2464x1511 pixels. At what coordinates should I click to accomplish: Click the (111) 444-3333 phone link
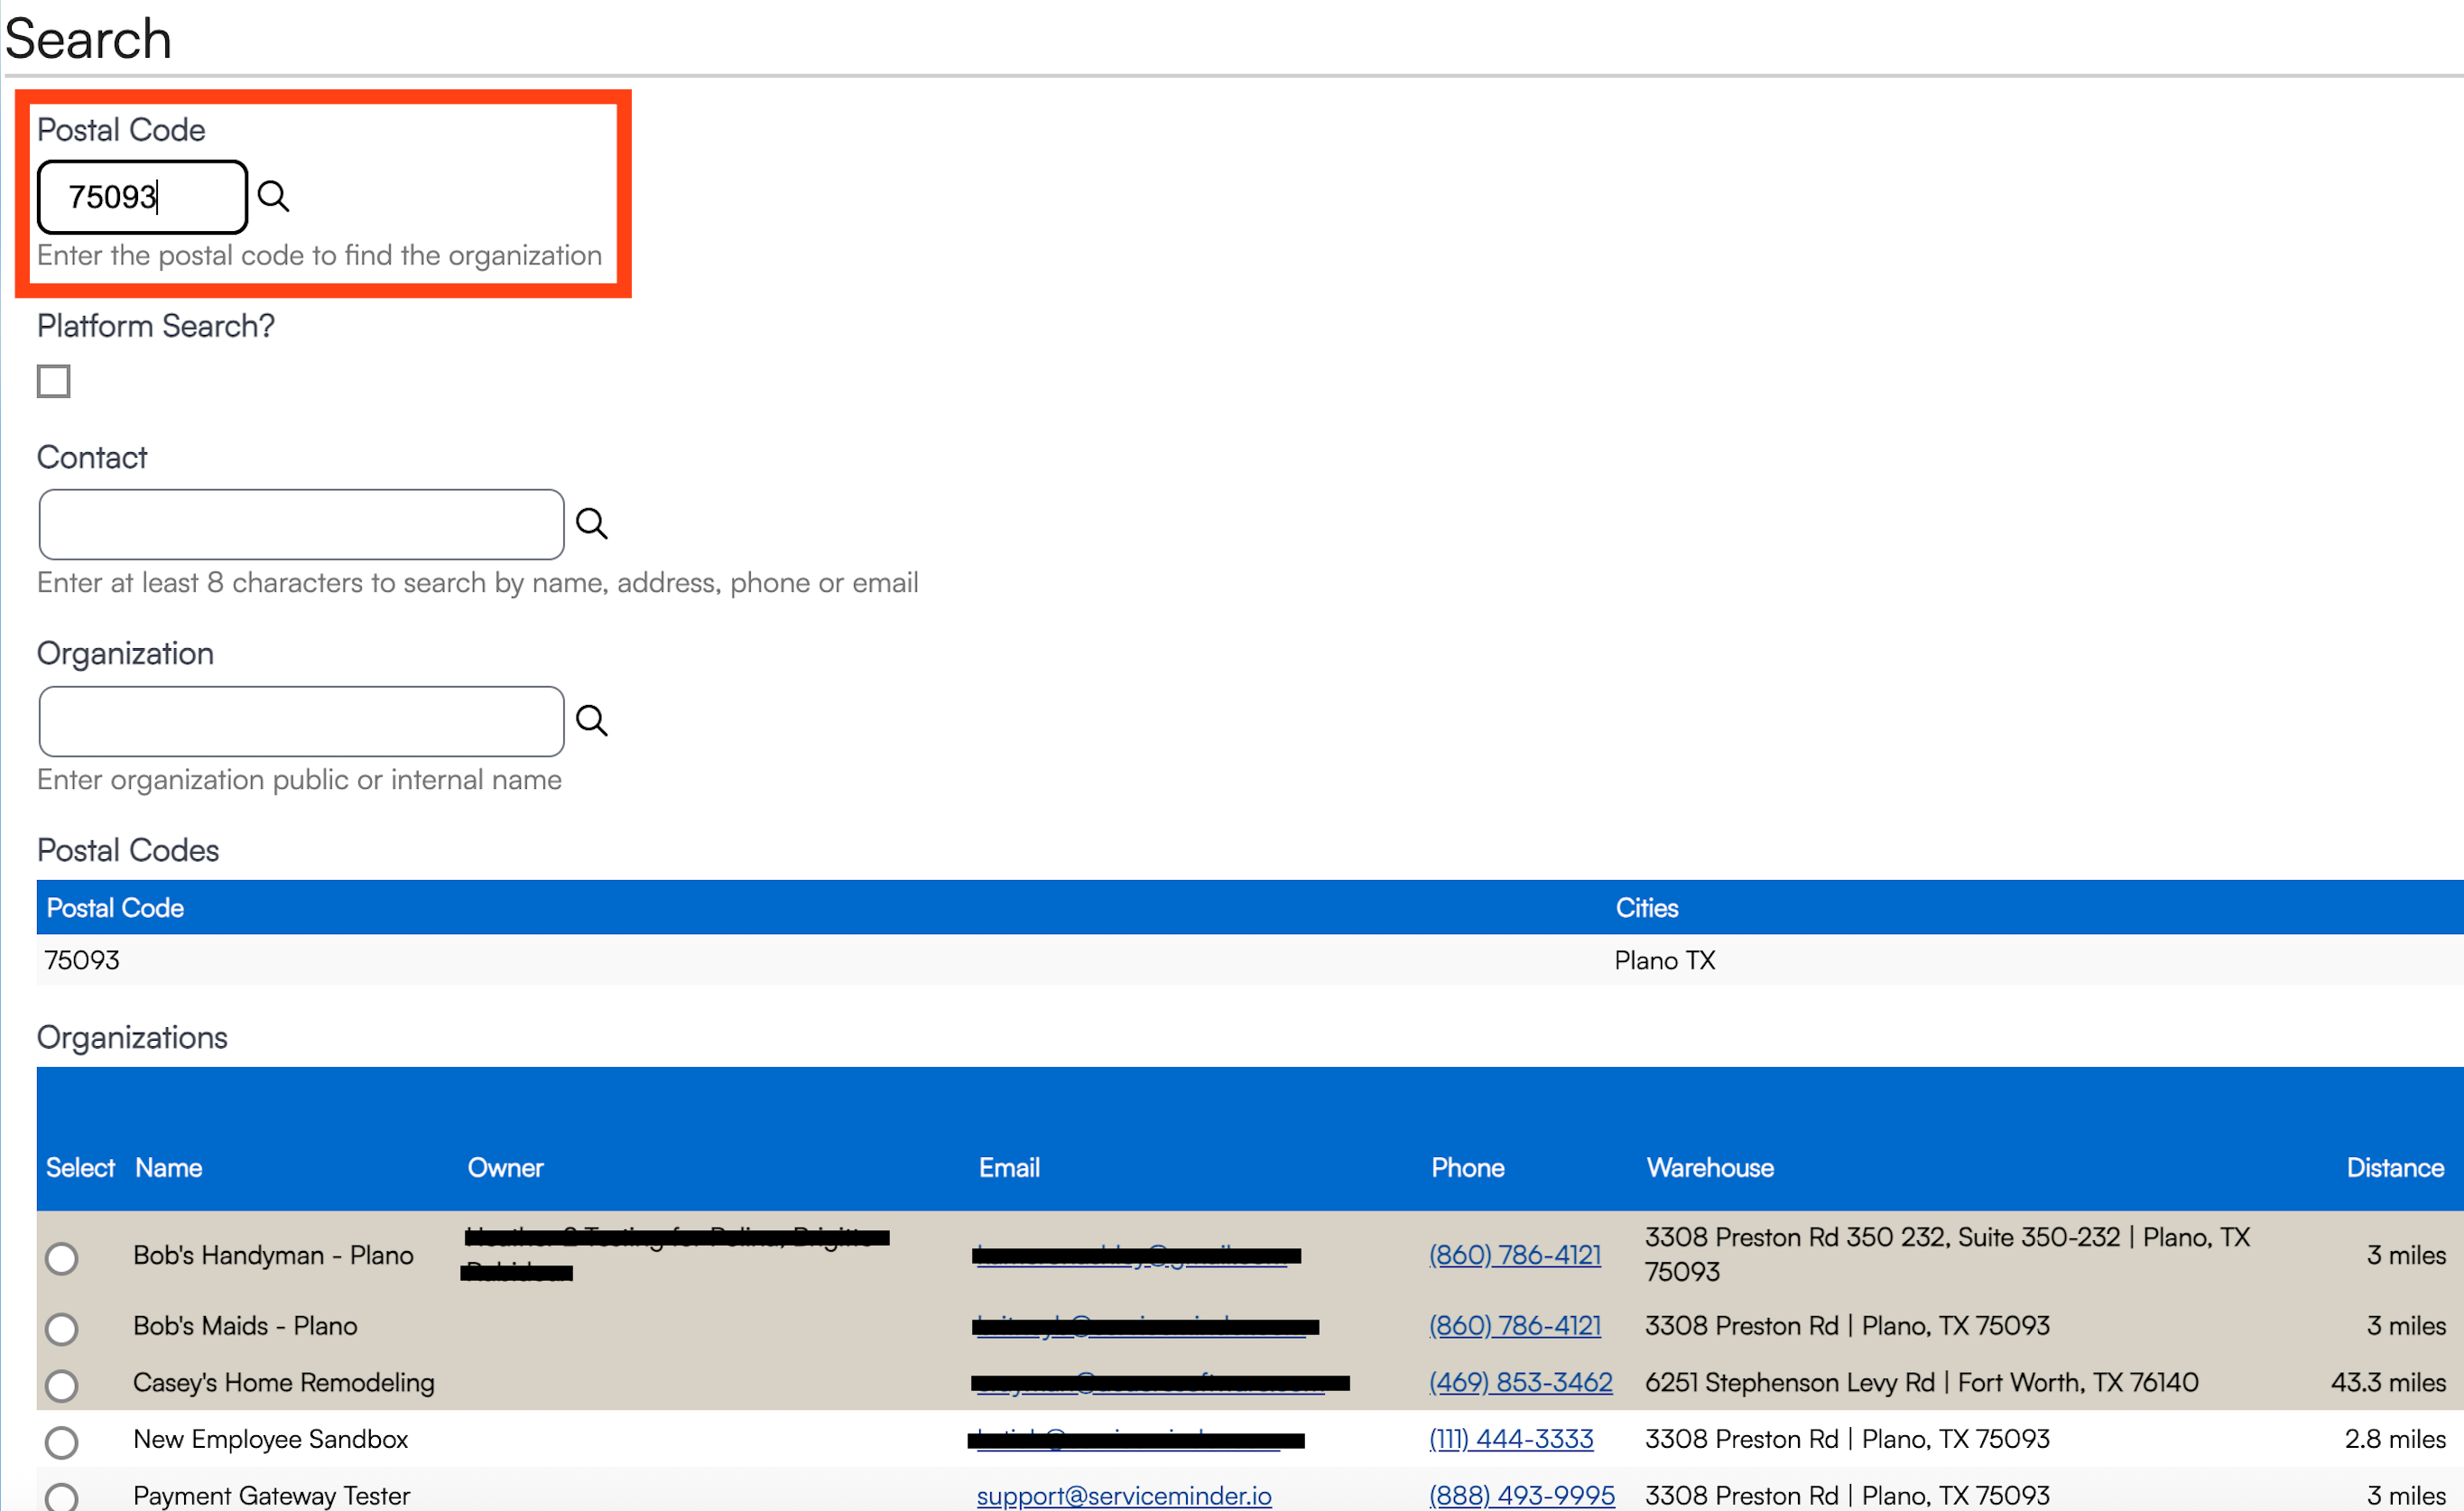pyautogui.click(x=1510, y=1439)
